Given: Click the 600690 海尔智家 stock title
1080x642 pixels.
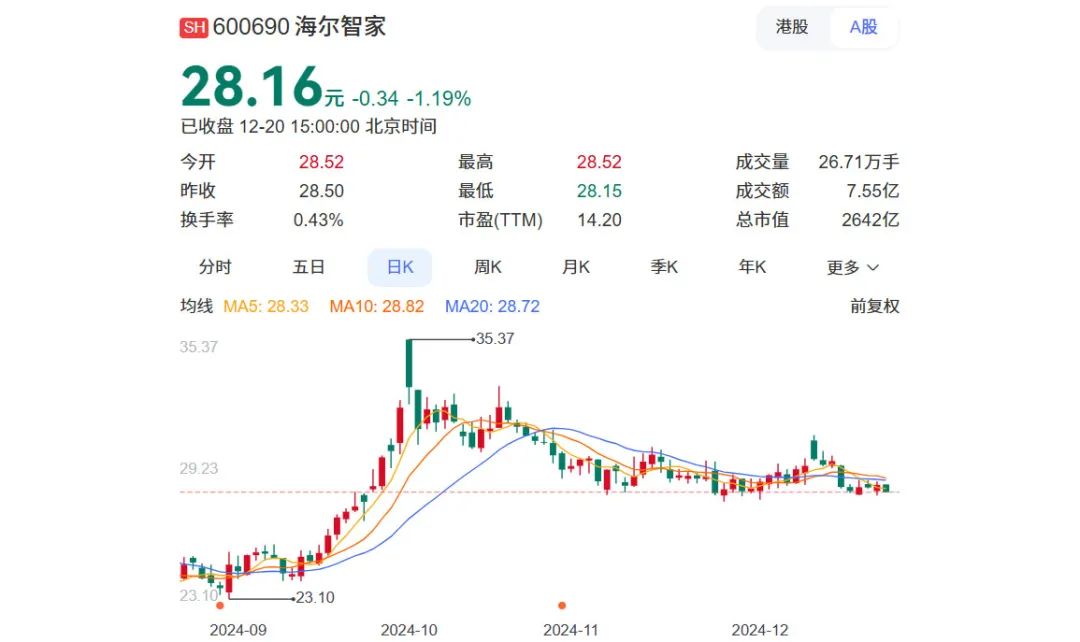Looking at the screenshot, I should (299, 27).
